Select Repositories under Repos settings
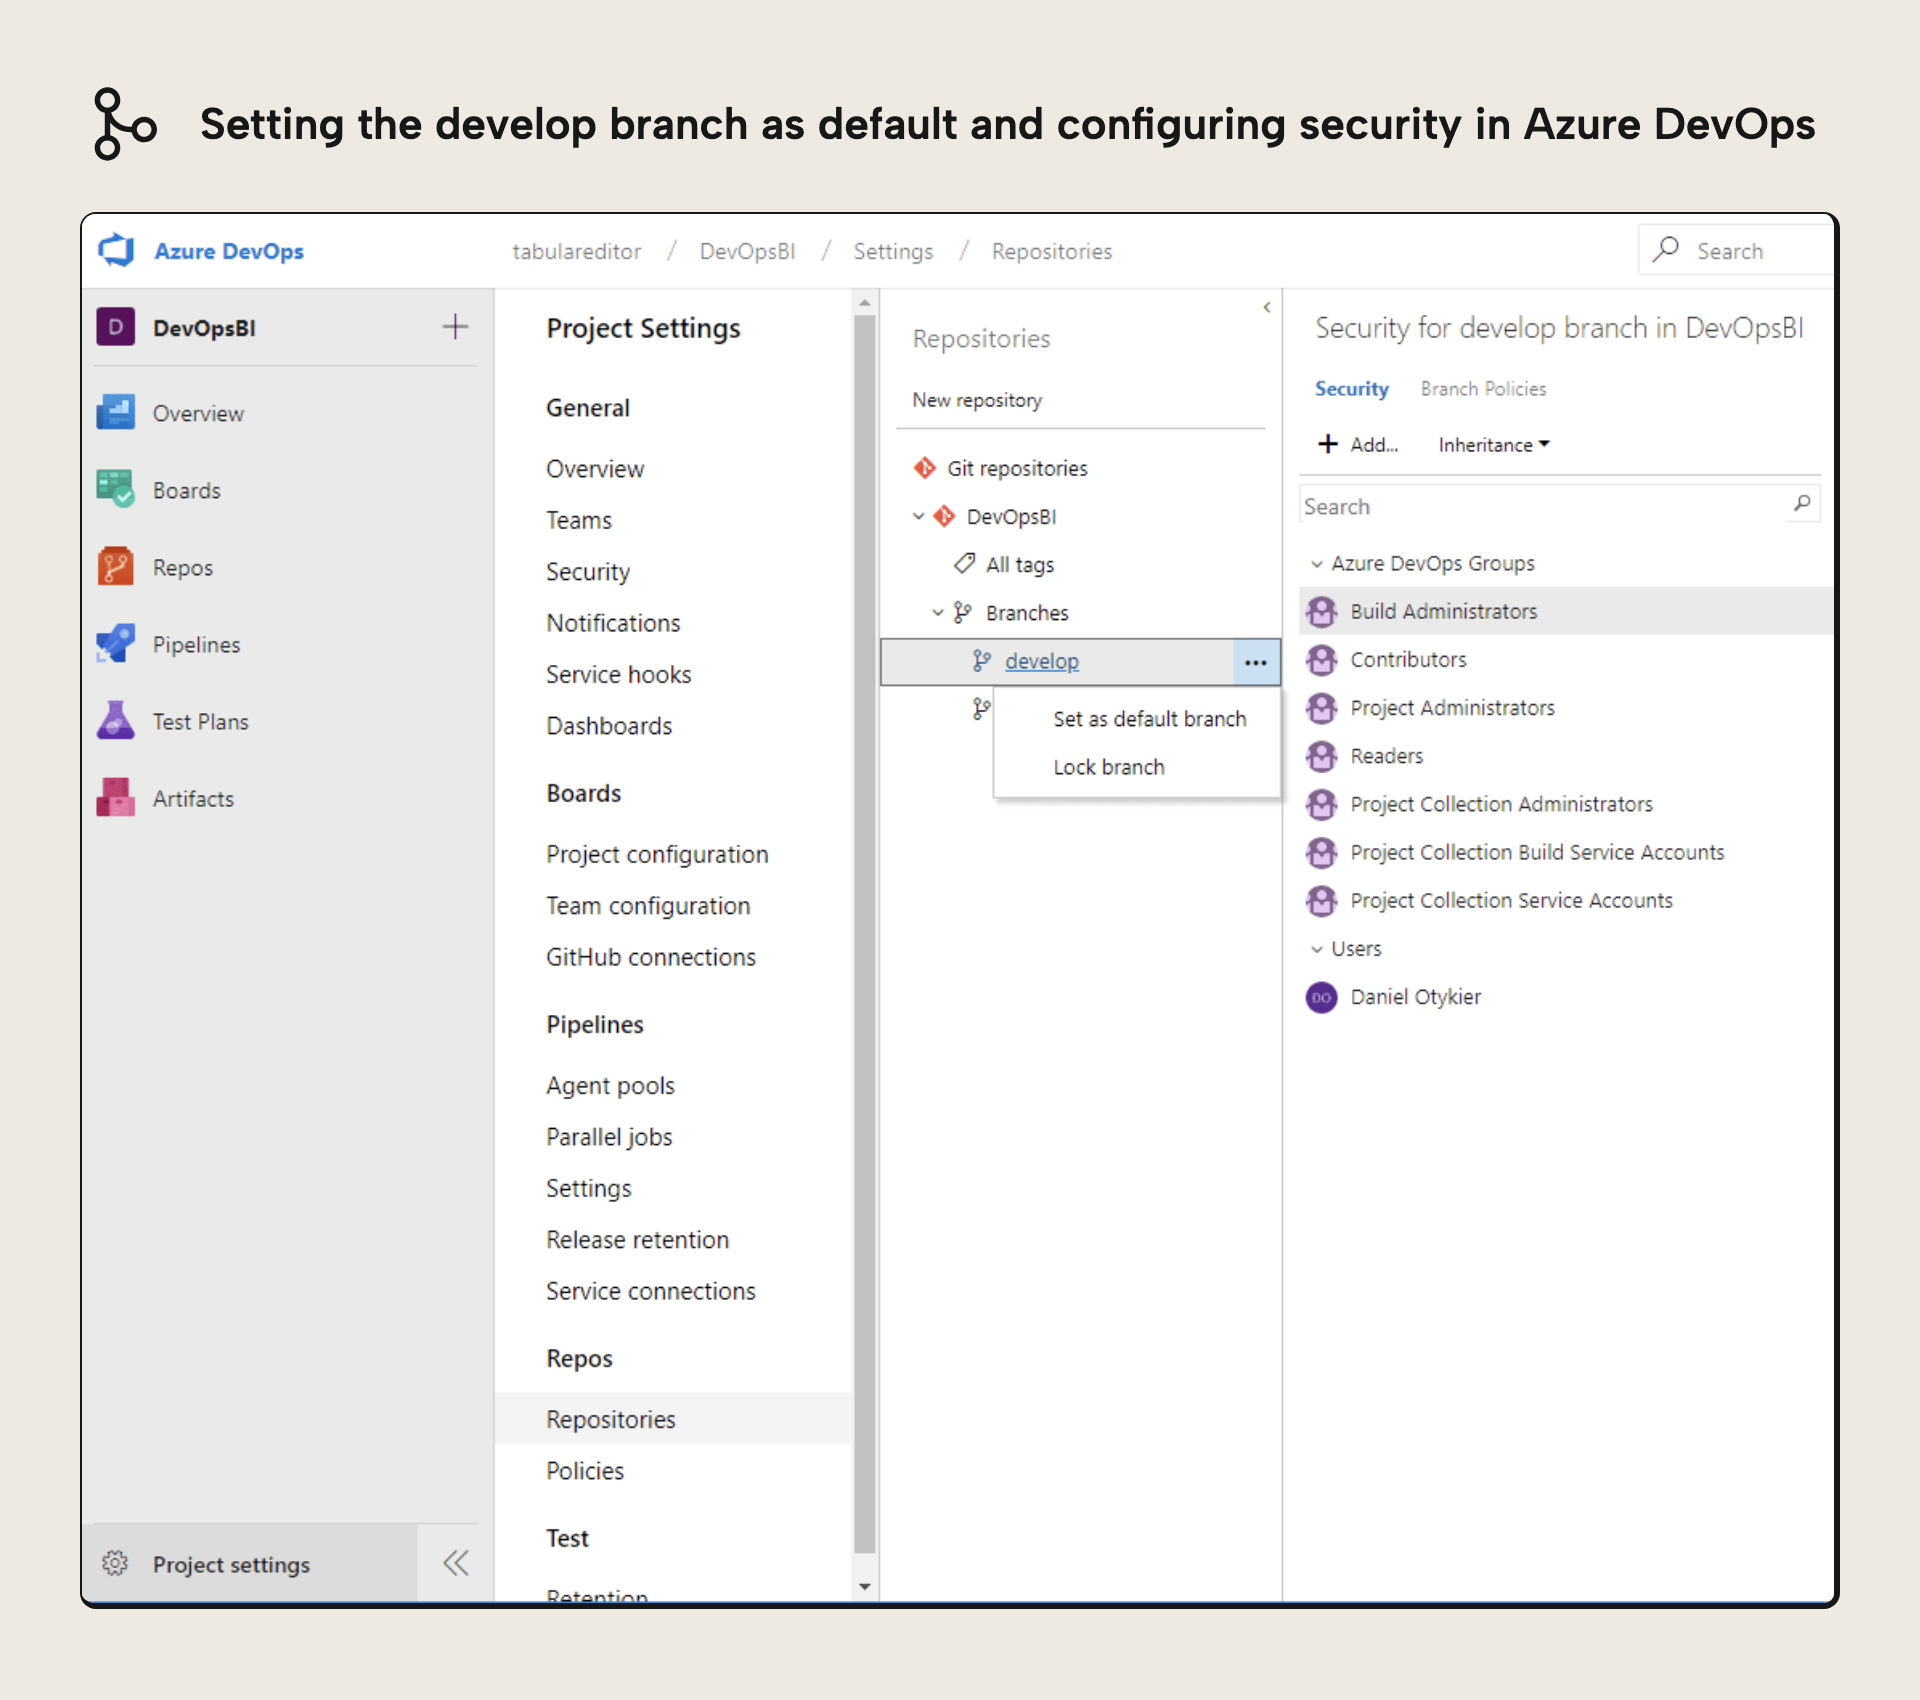 tap(673, 1419)
